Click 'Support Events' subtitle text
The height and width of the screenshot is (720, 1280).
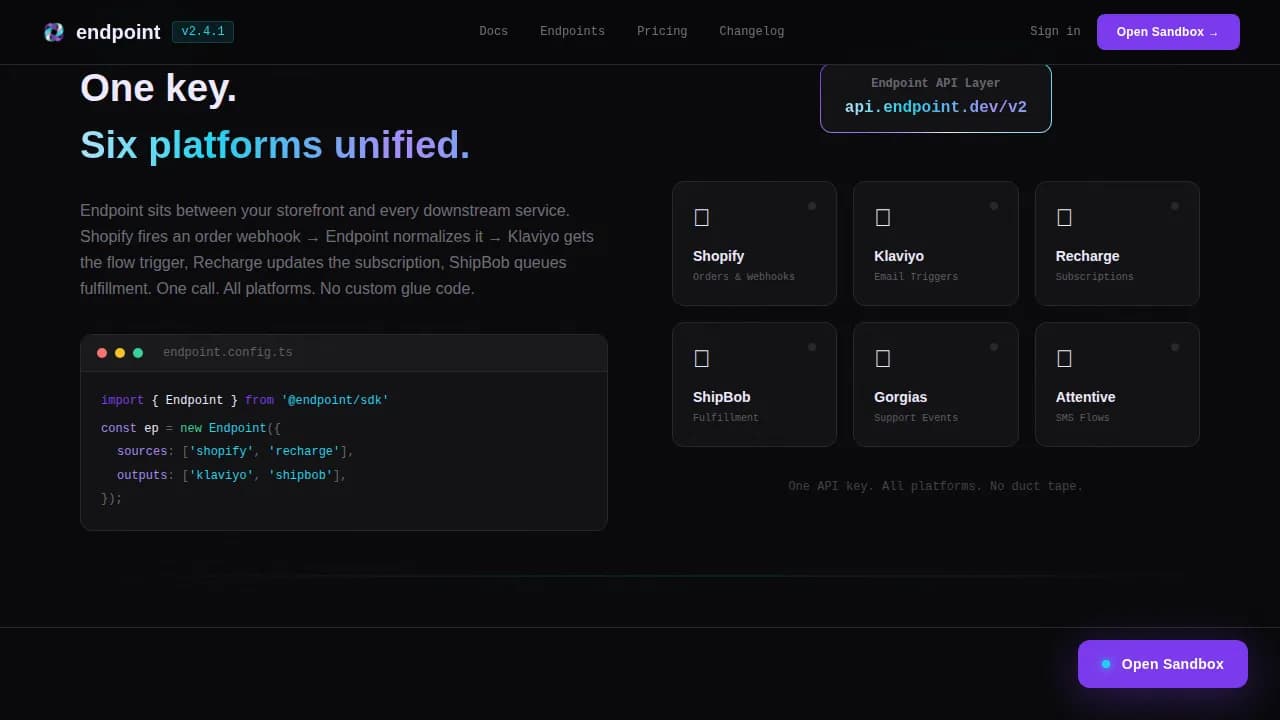[x=916, y=418]
